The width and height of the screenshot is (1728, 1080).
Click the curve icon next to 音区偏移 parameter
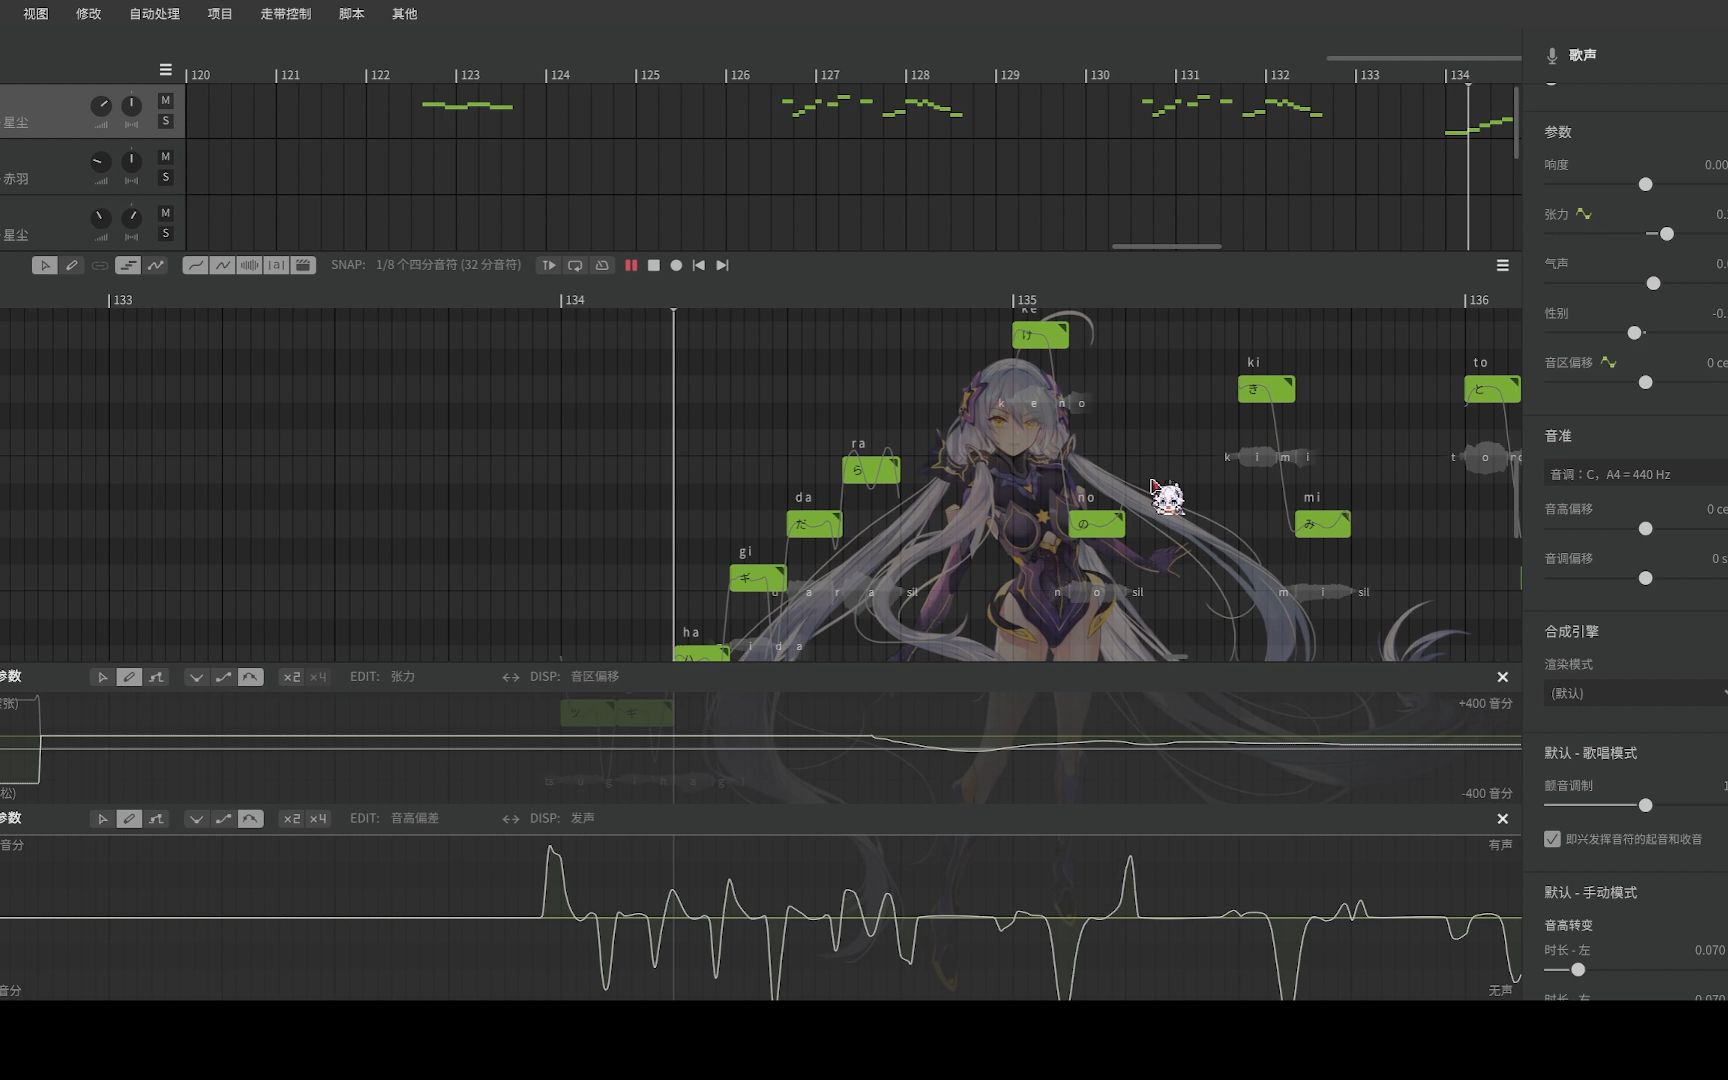pyautogui.click(x=1608, y=362)
